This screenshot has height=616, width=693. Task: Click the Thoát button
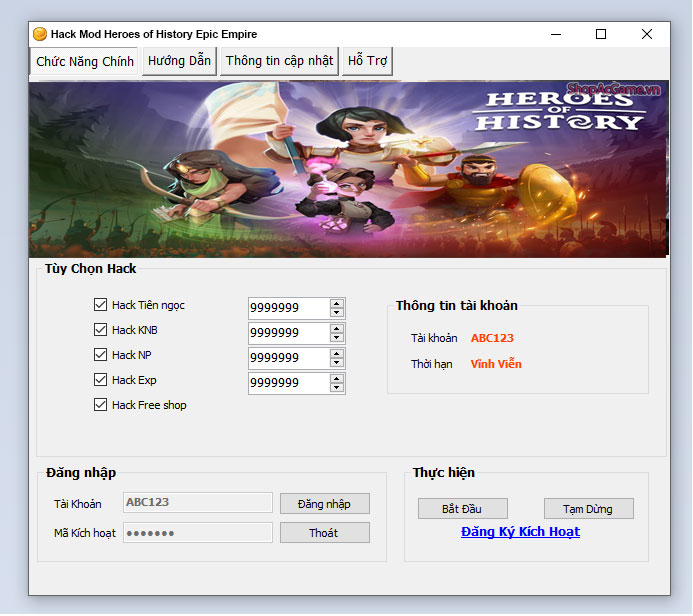[325, 533]
